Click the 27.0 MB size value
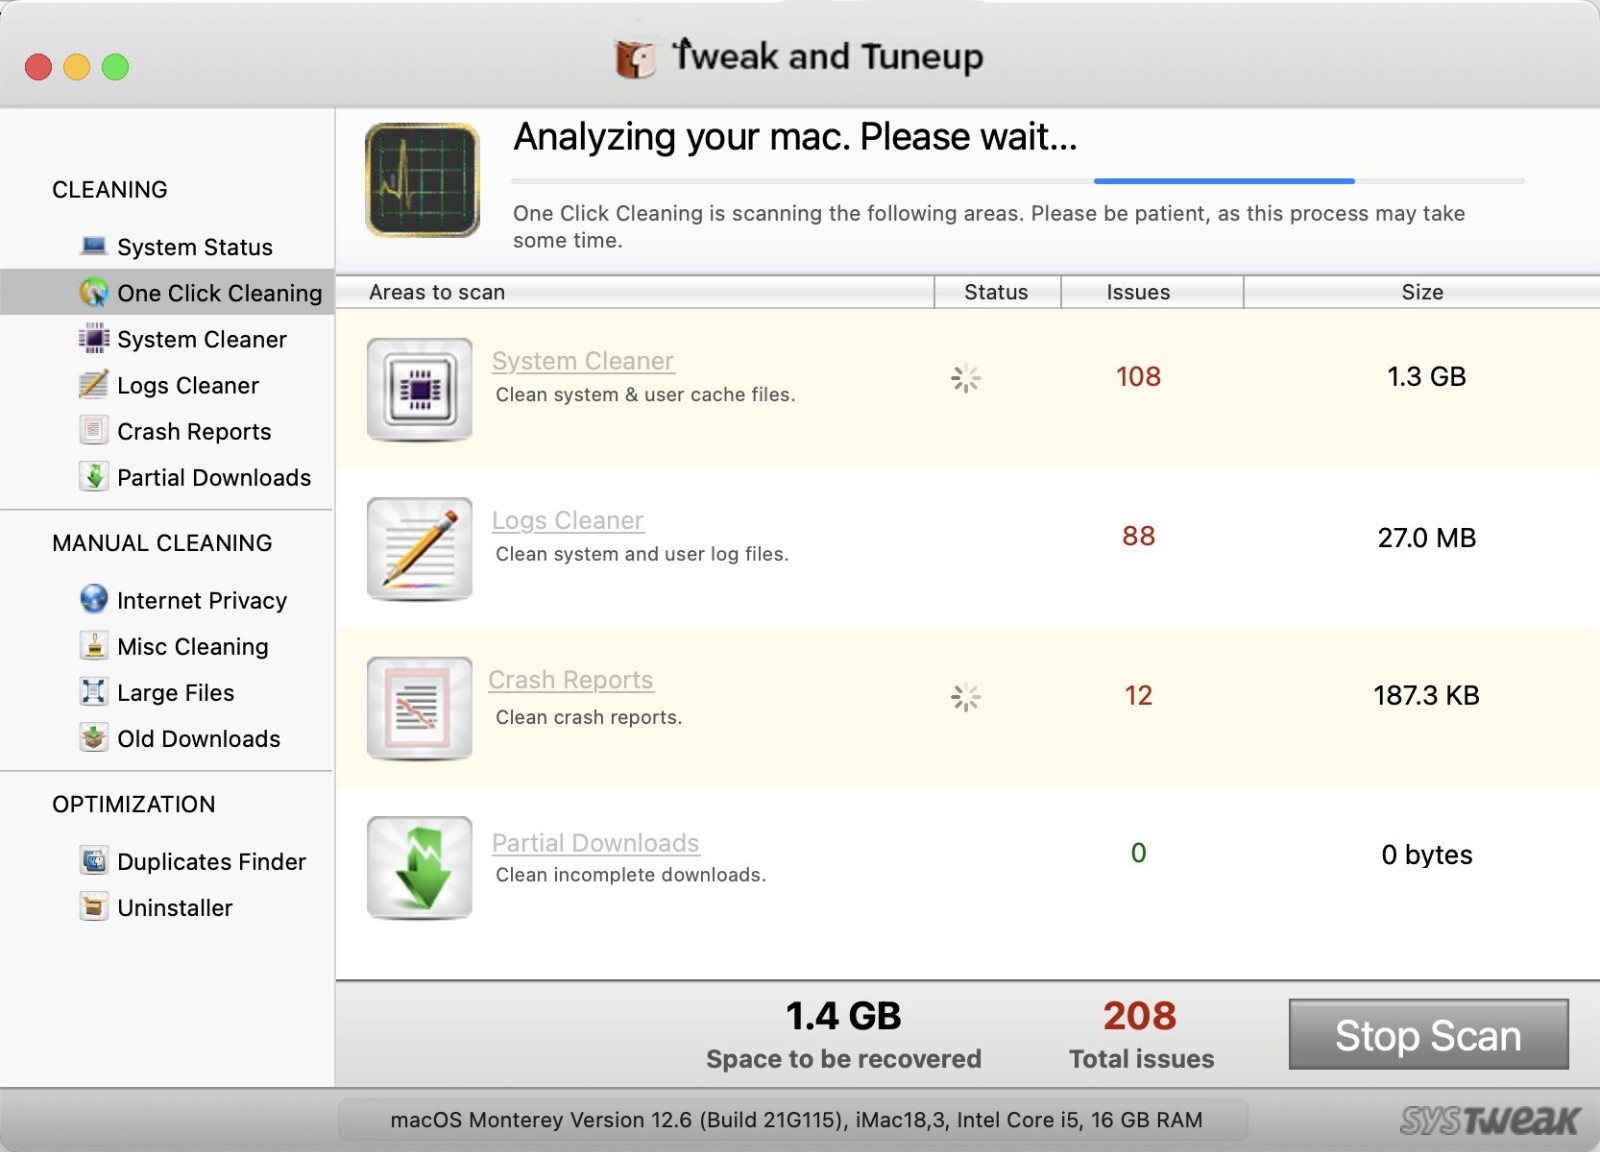The width and height of the screenshot is (1600, 1152). [1426, 538]
